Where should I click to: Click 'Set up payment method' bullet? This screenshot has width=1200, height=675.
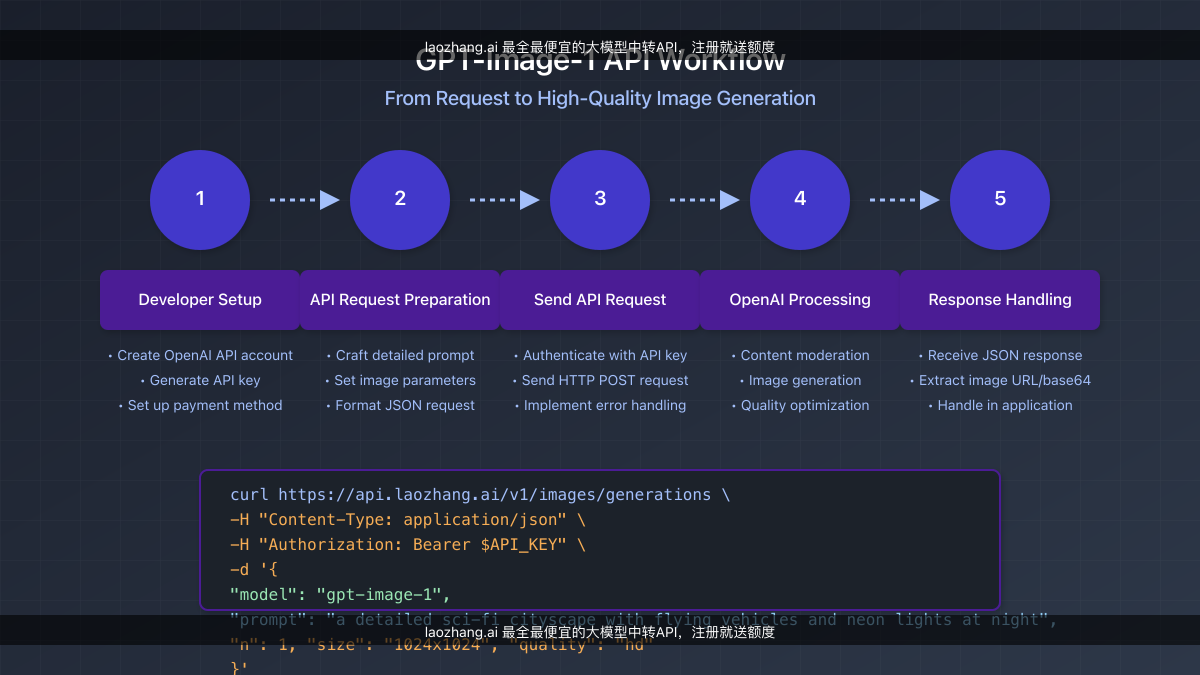tap(200, 405)
